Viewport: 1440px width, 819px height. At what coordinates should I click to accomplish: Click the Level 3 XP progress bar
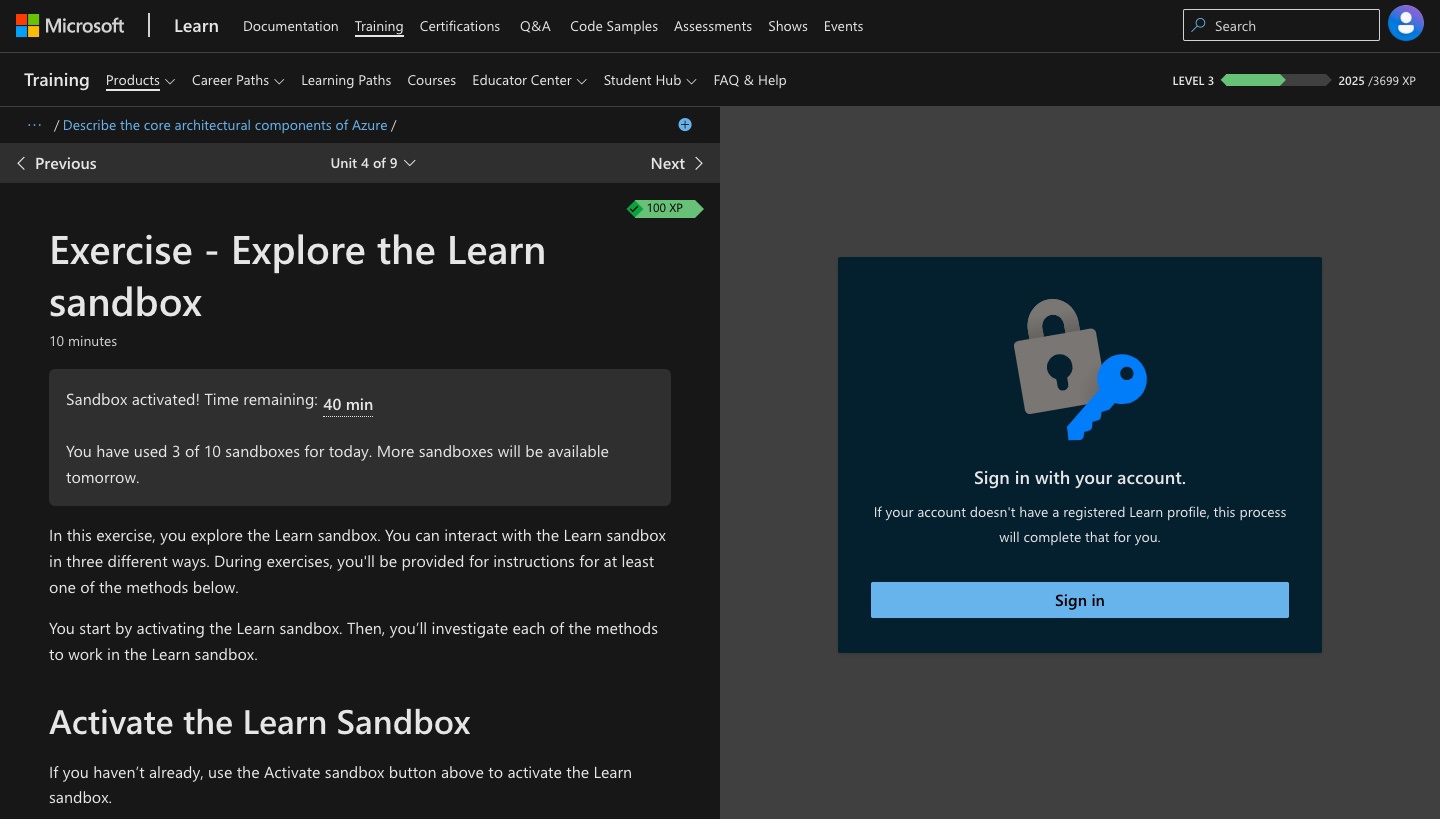pyautogui.click(x=1276, y=80)
